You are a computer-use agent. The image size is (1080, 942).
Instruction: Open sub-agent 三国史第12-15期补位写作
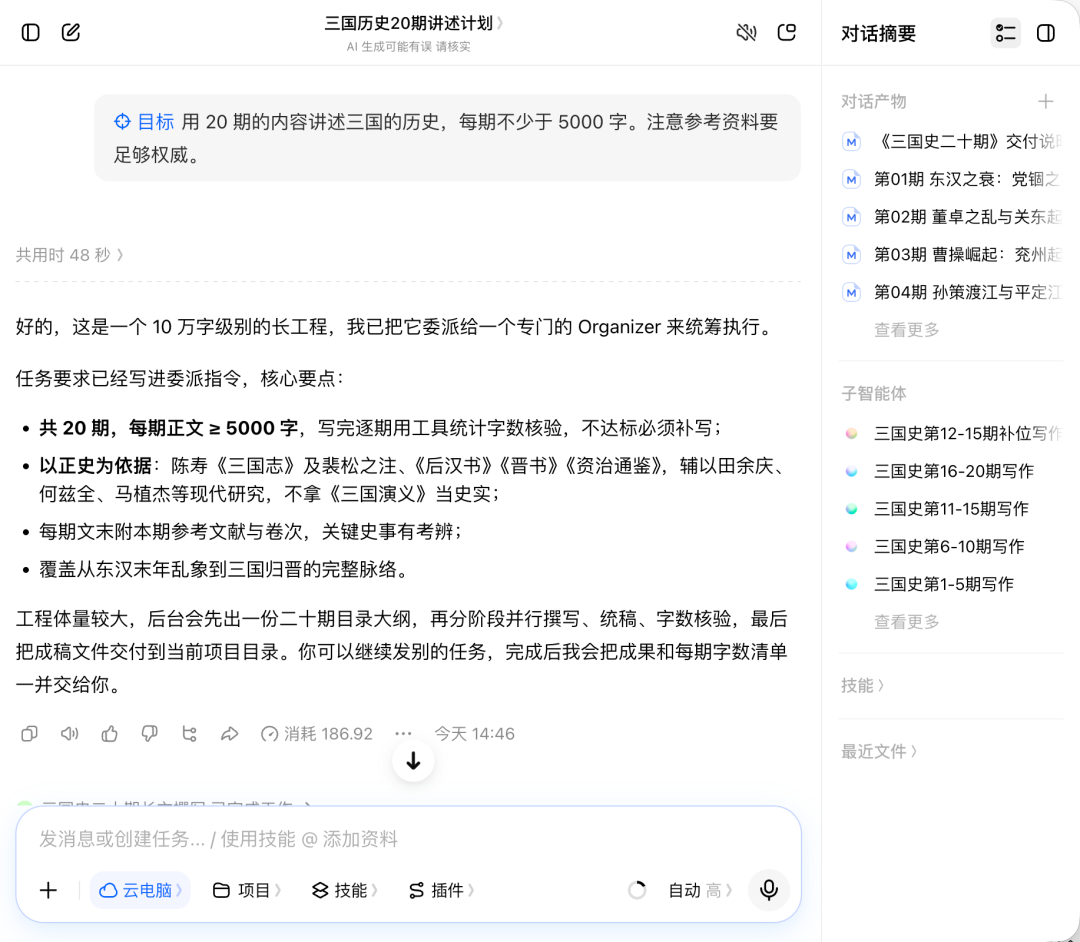(x=951, y=433)
